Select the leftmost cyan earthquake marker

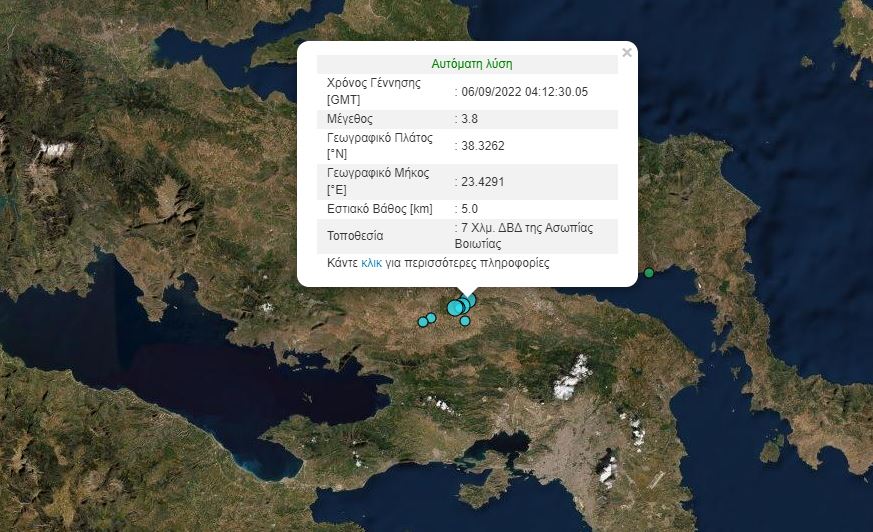click(x=423, y=322)
